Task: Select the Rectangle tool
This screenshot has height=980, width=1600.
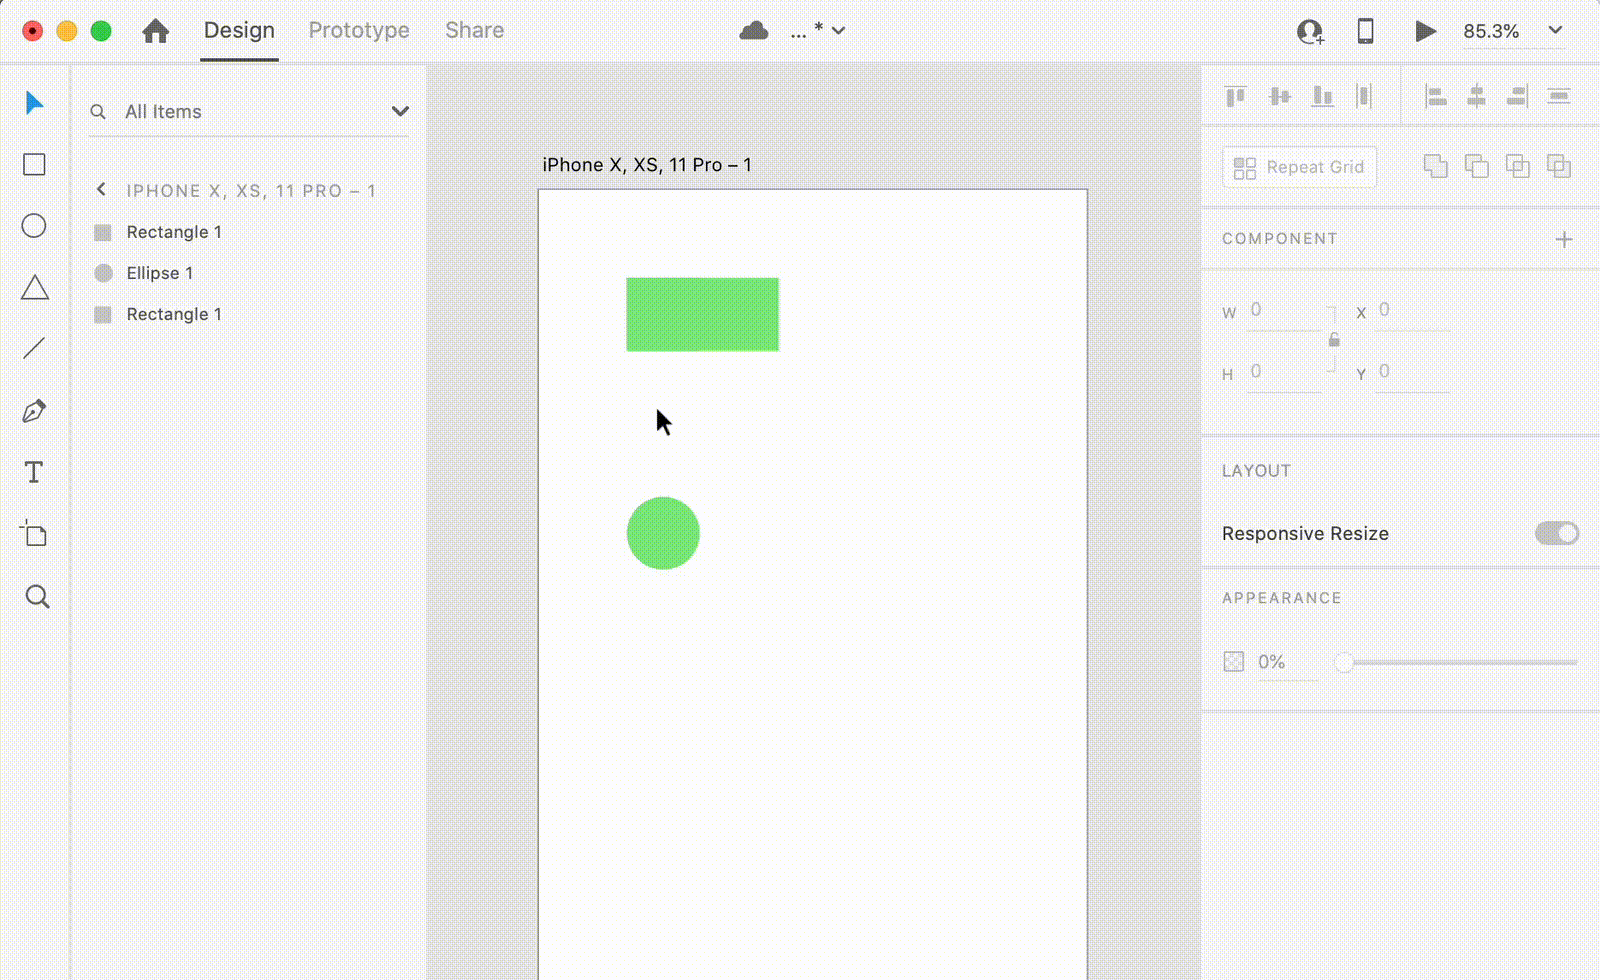Action: 34,165
